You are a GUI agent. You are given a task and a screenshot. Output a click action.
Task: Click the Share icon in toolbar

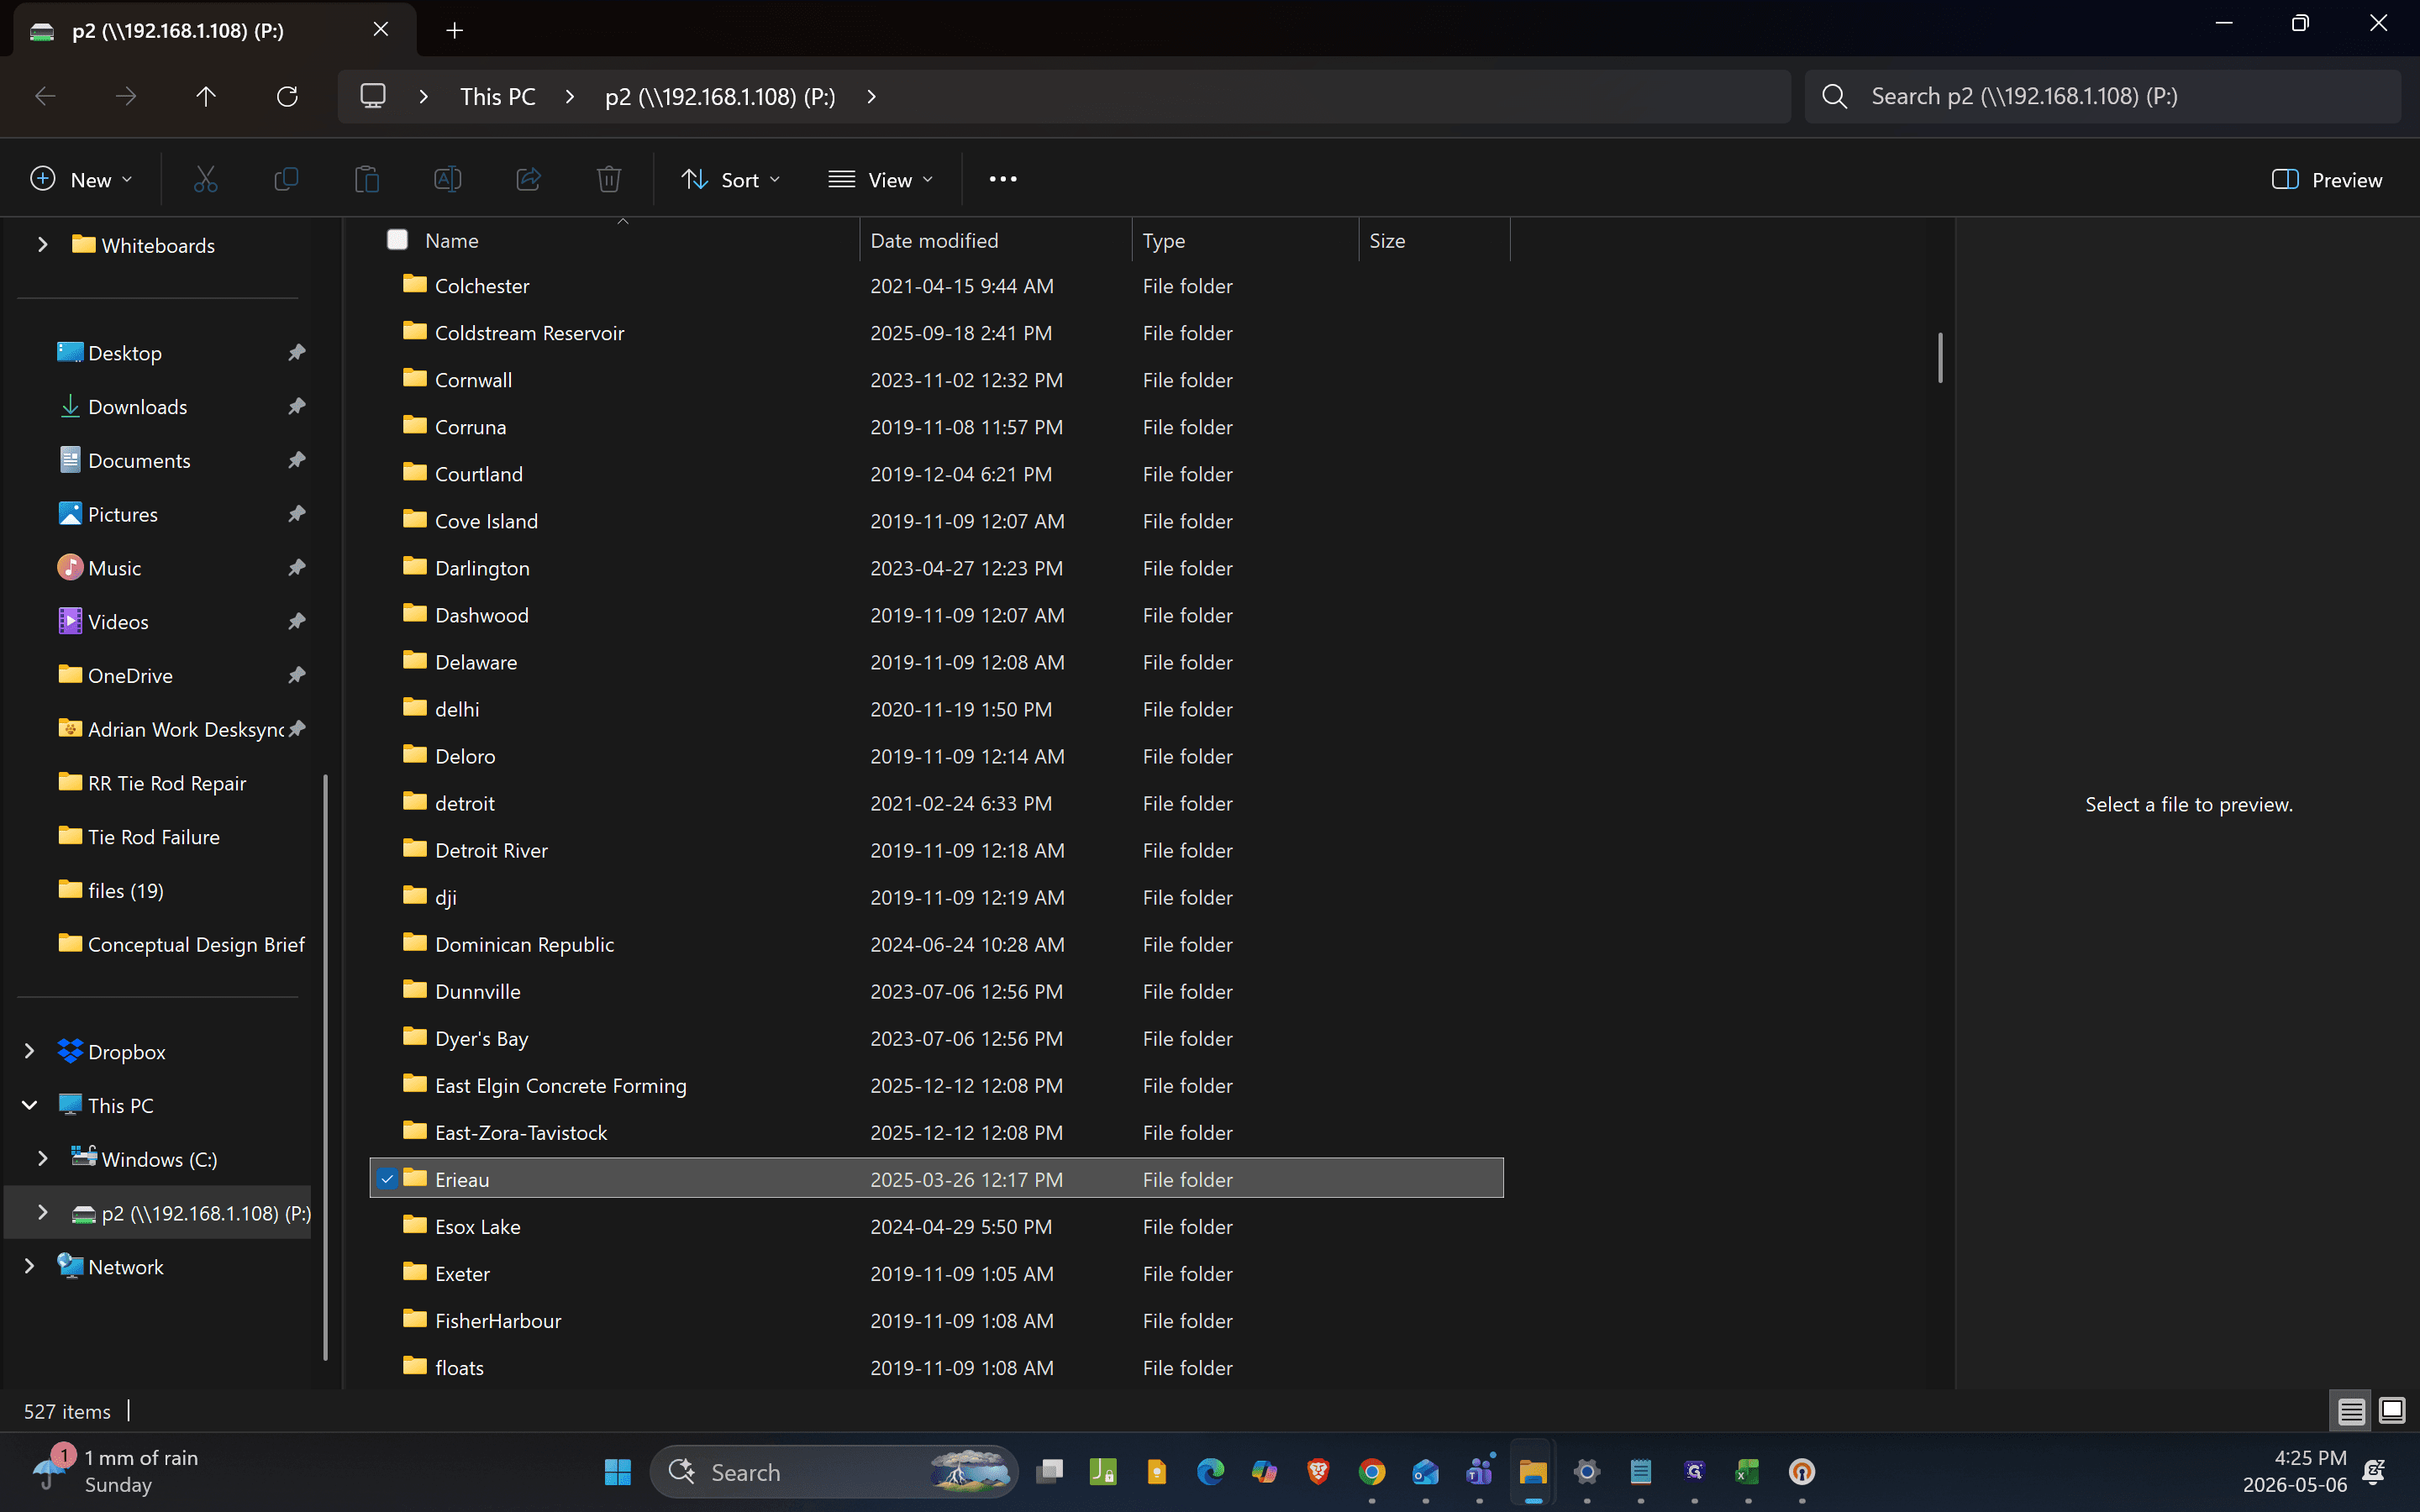528,180
